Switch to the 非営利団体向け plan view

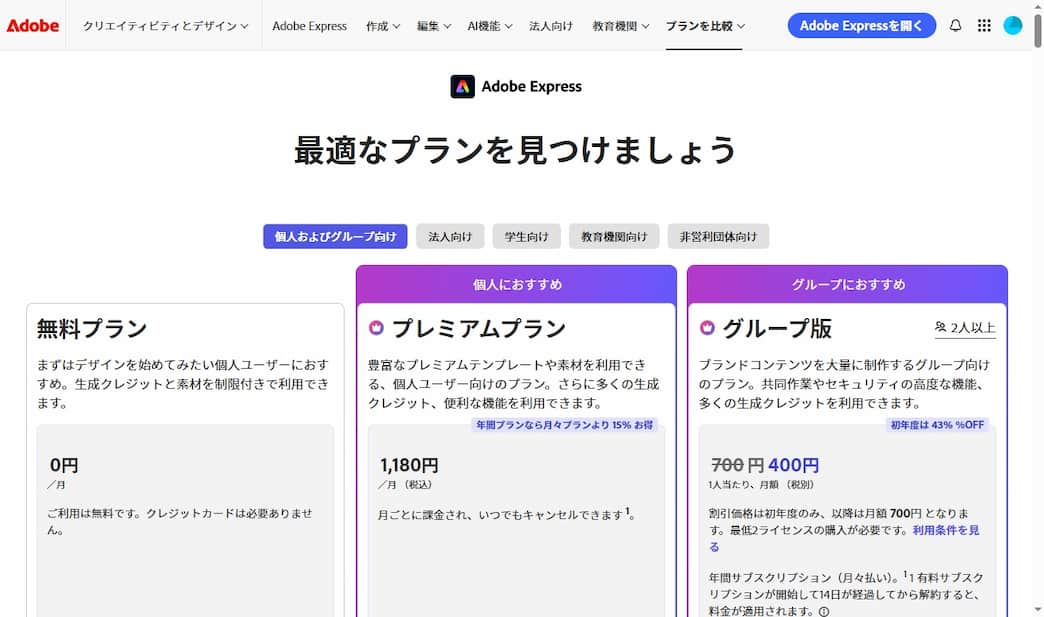[x=718, y=236]
